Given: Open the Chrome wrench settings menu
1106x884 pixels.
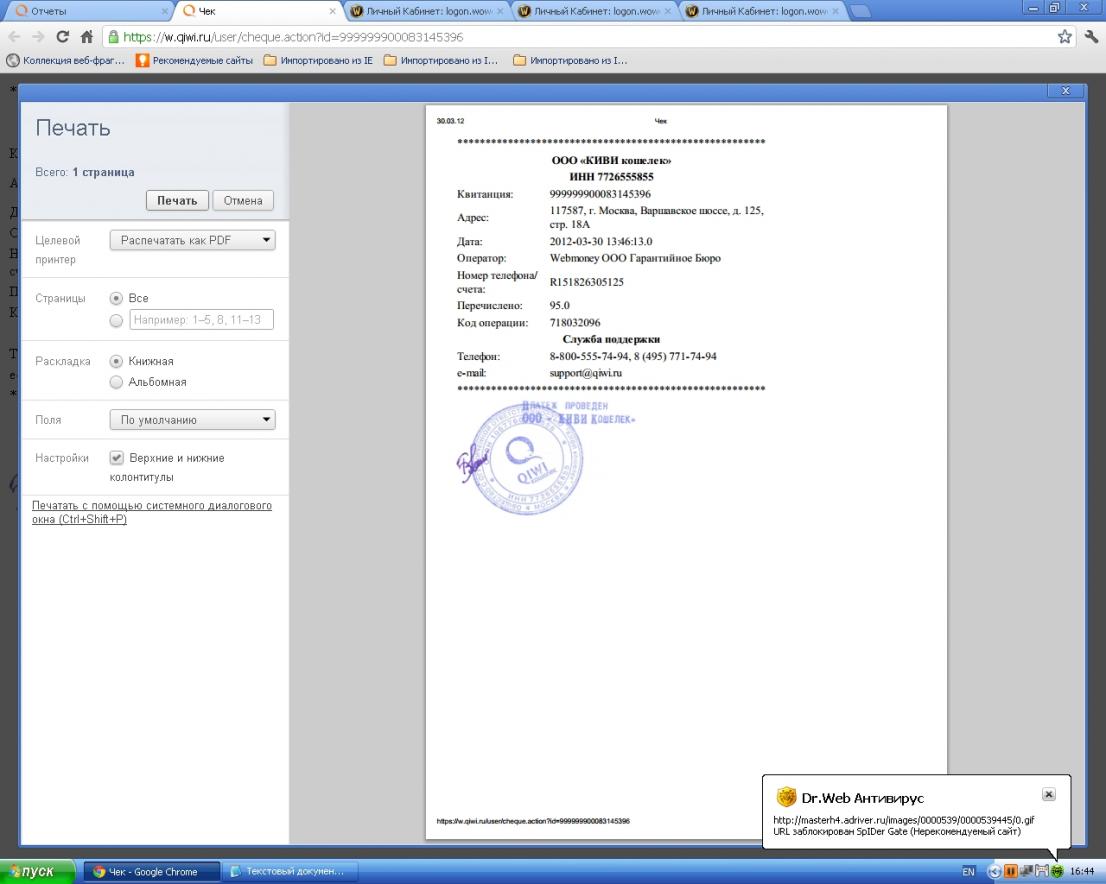Looking at the screenshot, I should [x=1091, y=37].
